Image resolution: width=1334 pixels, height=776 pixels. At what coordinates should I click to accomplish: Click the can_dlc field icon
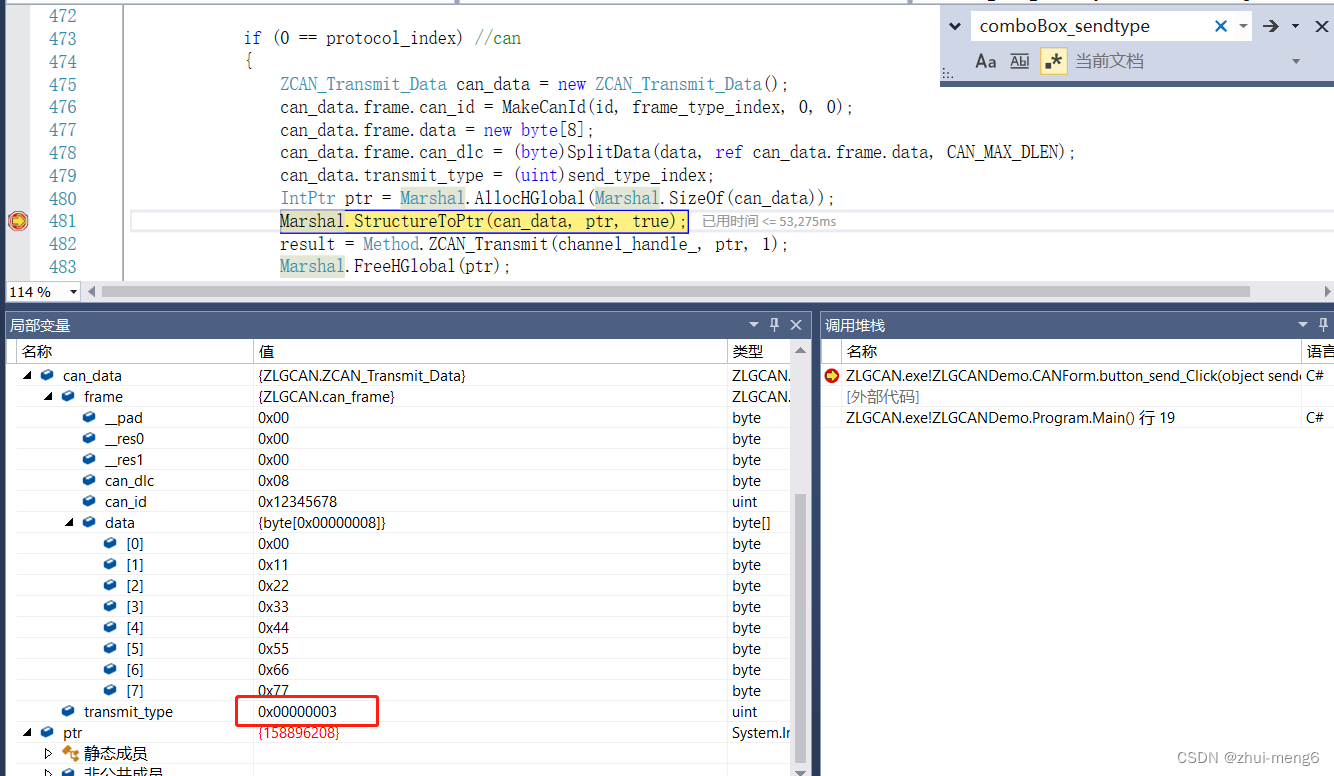coord(89,481)
